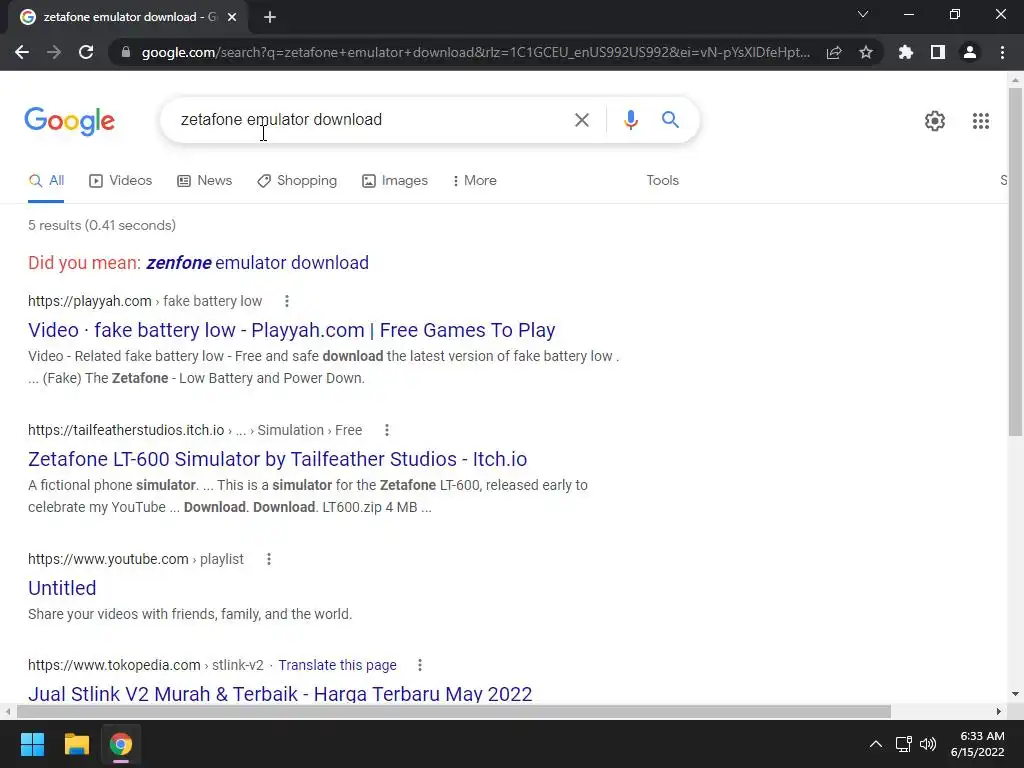1024x768 pixels.
Task: Open Video fake battery low Playyah result
Action: click(291, 330)
